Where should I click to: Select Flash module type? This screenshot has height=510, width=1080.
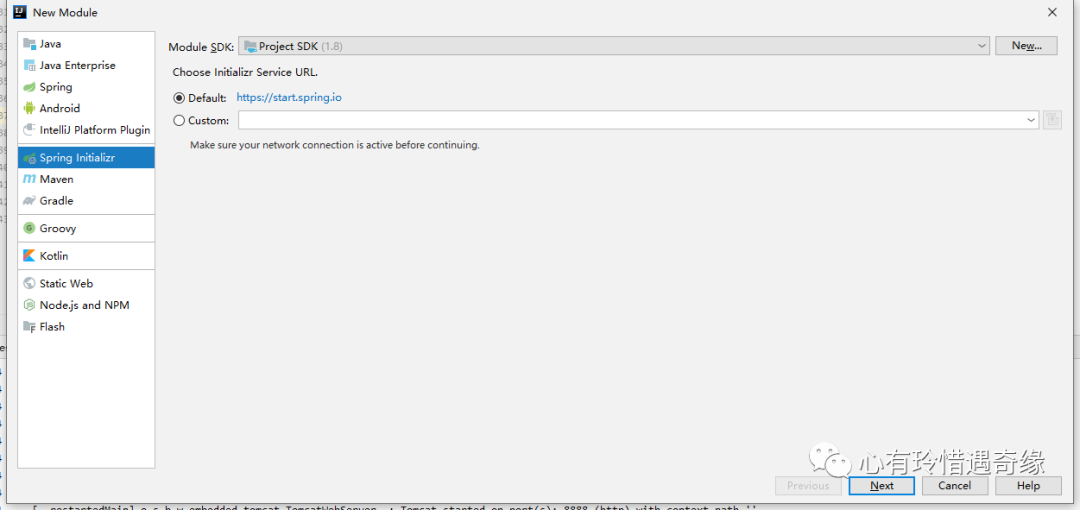tap(86, 327)
